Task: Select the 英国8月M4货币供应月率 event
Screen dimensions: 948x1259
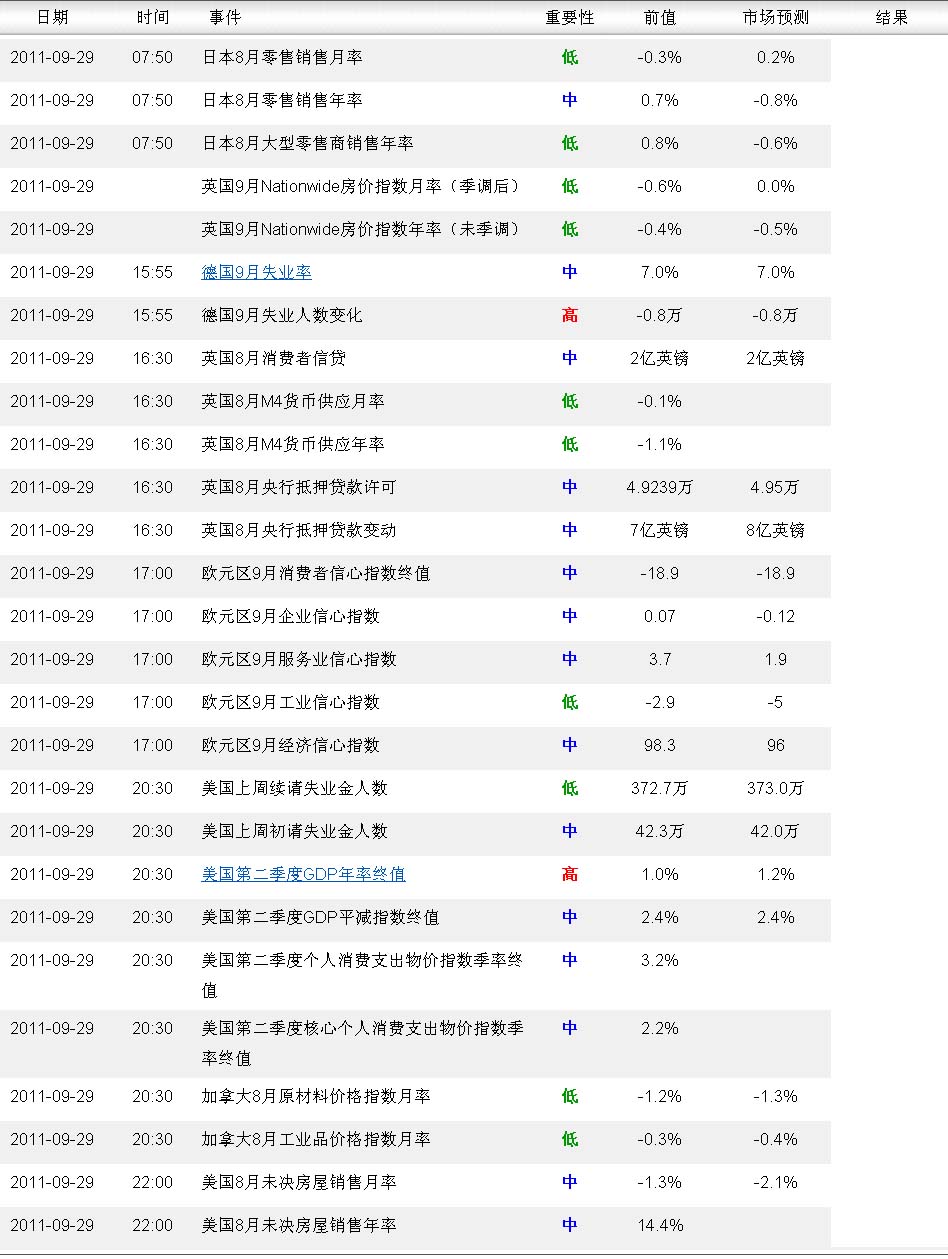Action: (x=293, y=401)
